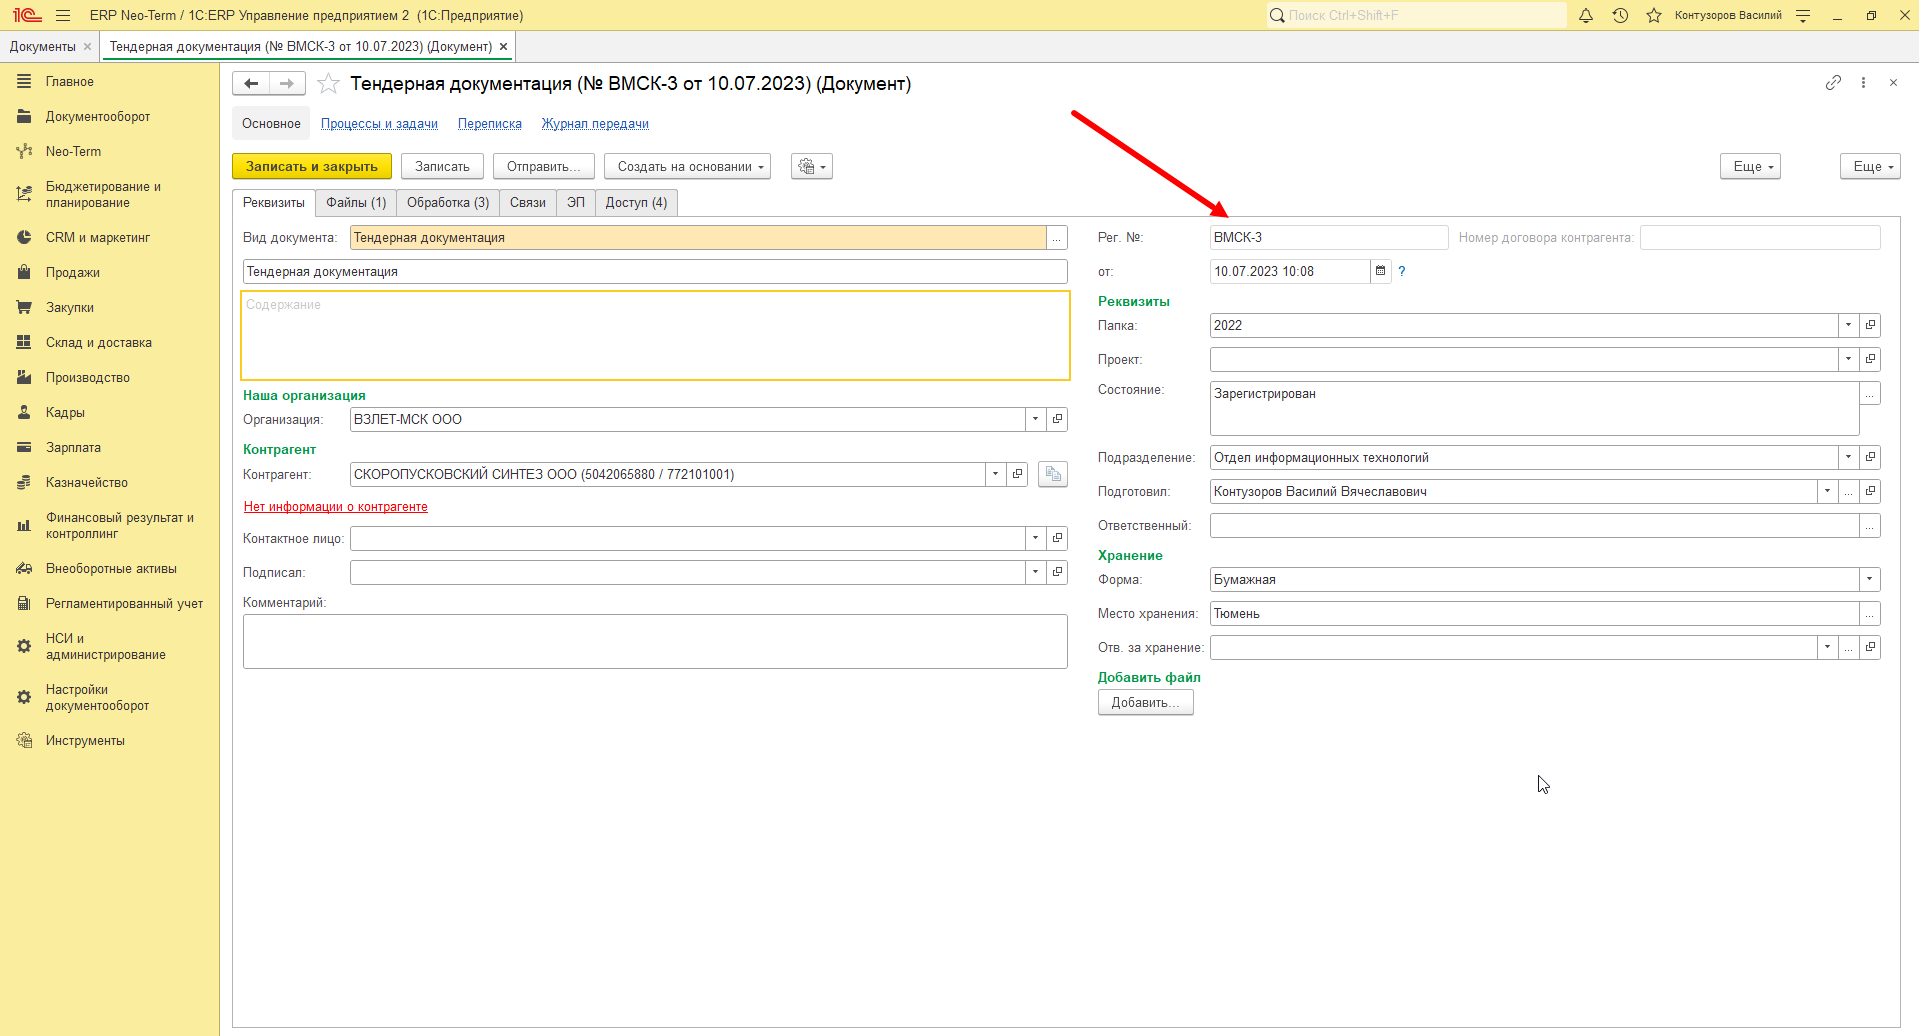Expand the Контрагент dropdown list
The image size is (1919, 1036).
pos(995,474)
